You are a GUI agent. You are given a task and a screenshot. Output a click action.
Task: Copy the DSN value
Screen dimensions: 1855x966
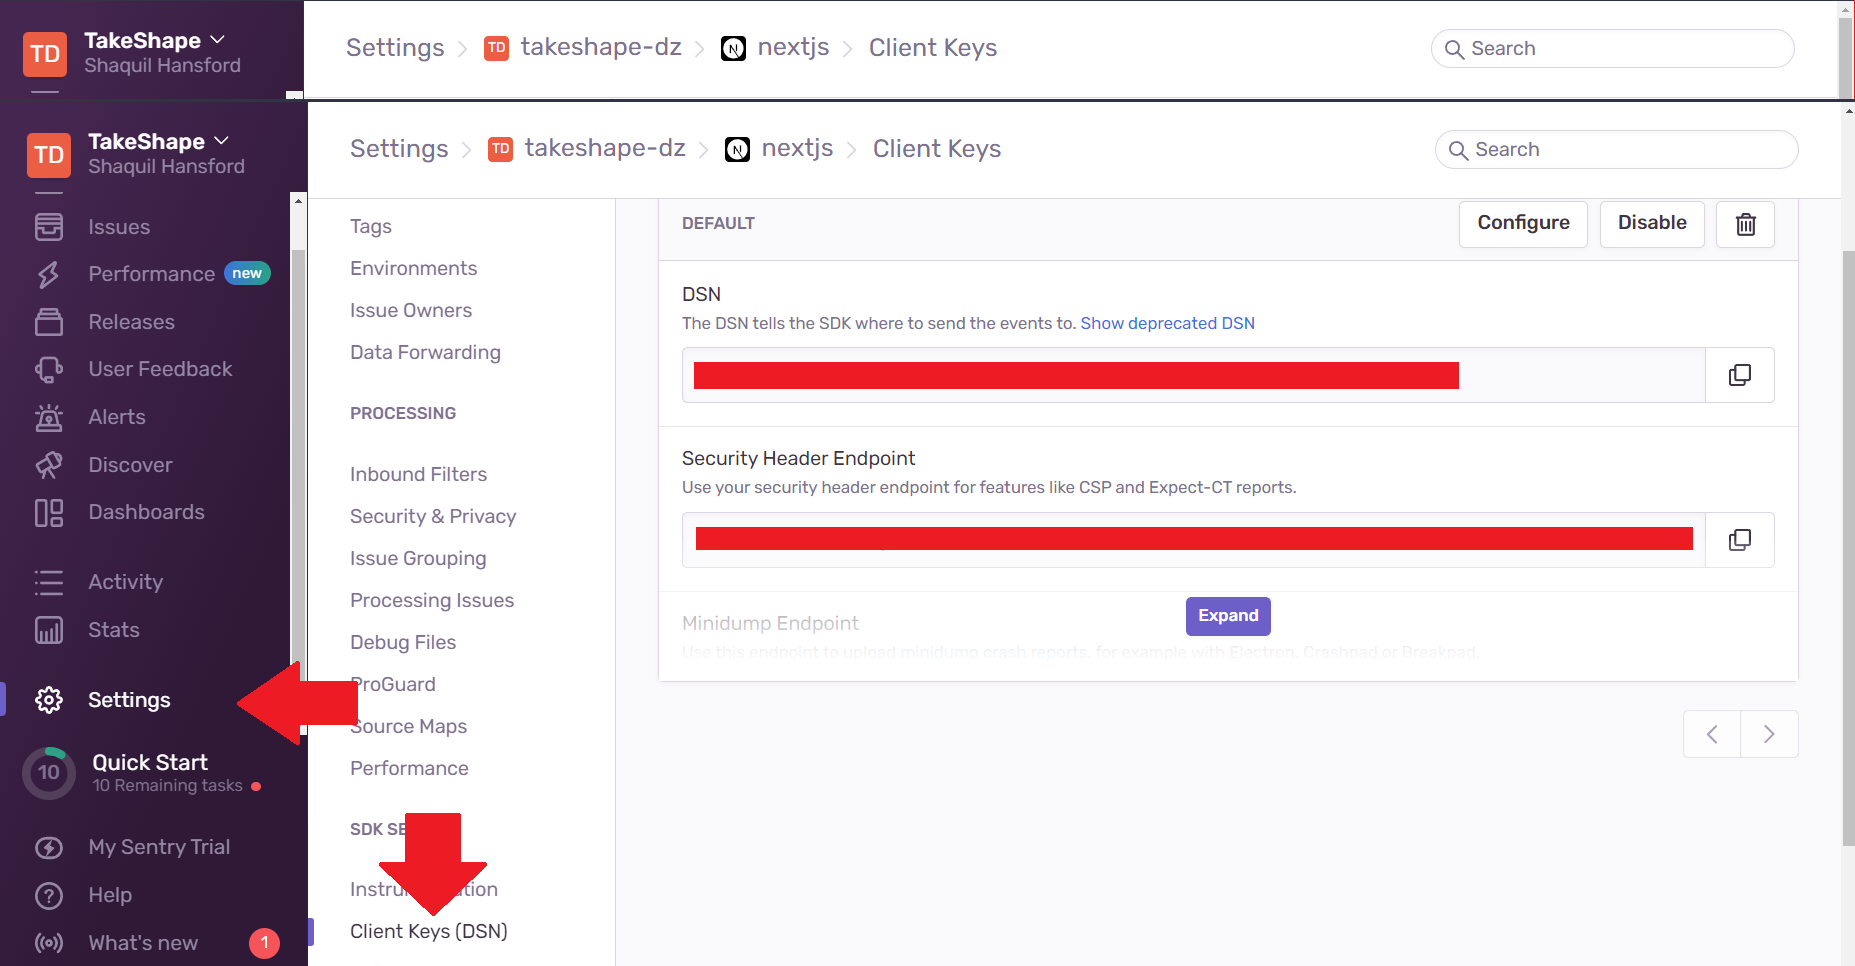pyautogui.click(x=1740, y=375)
